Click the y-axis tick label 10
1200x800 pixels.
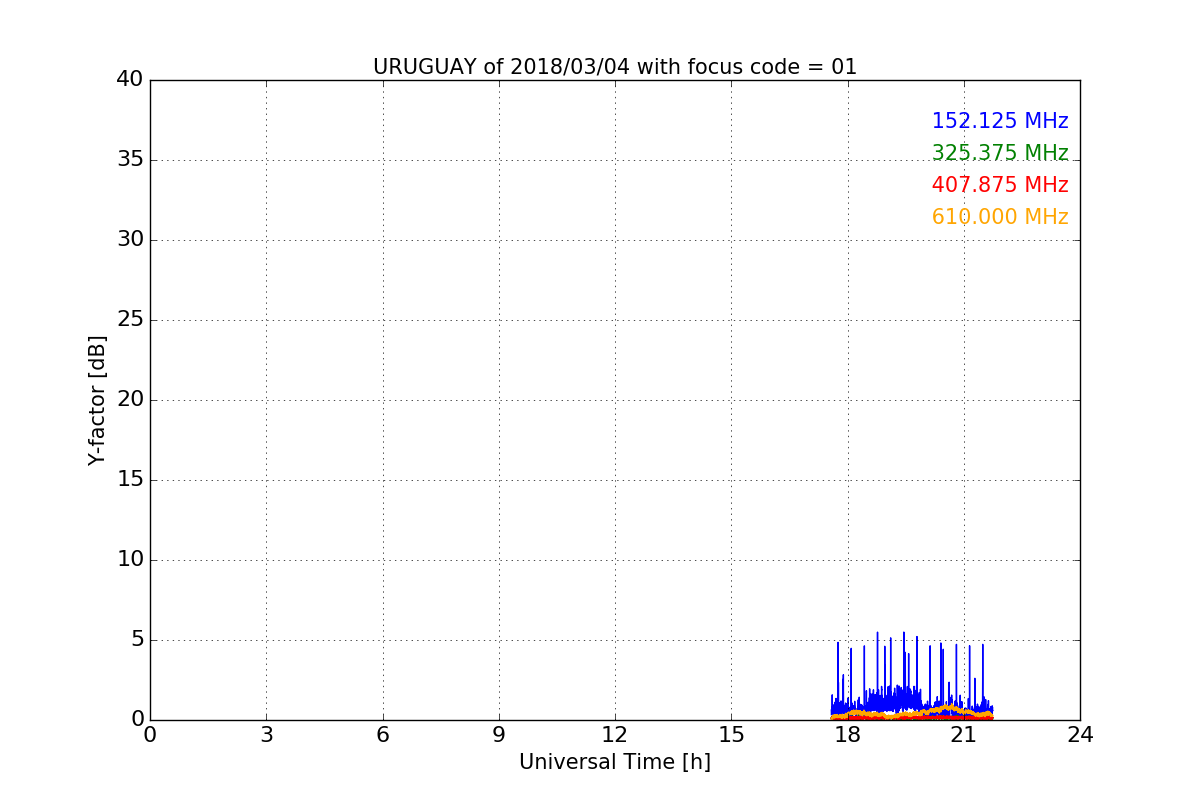(x=130, y=559)
